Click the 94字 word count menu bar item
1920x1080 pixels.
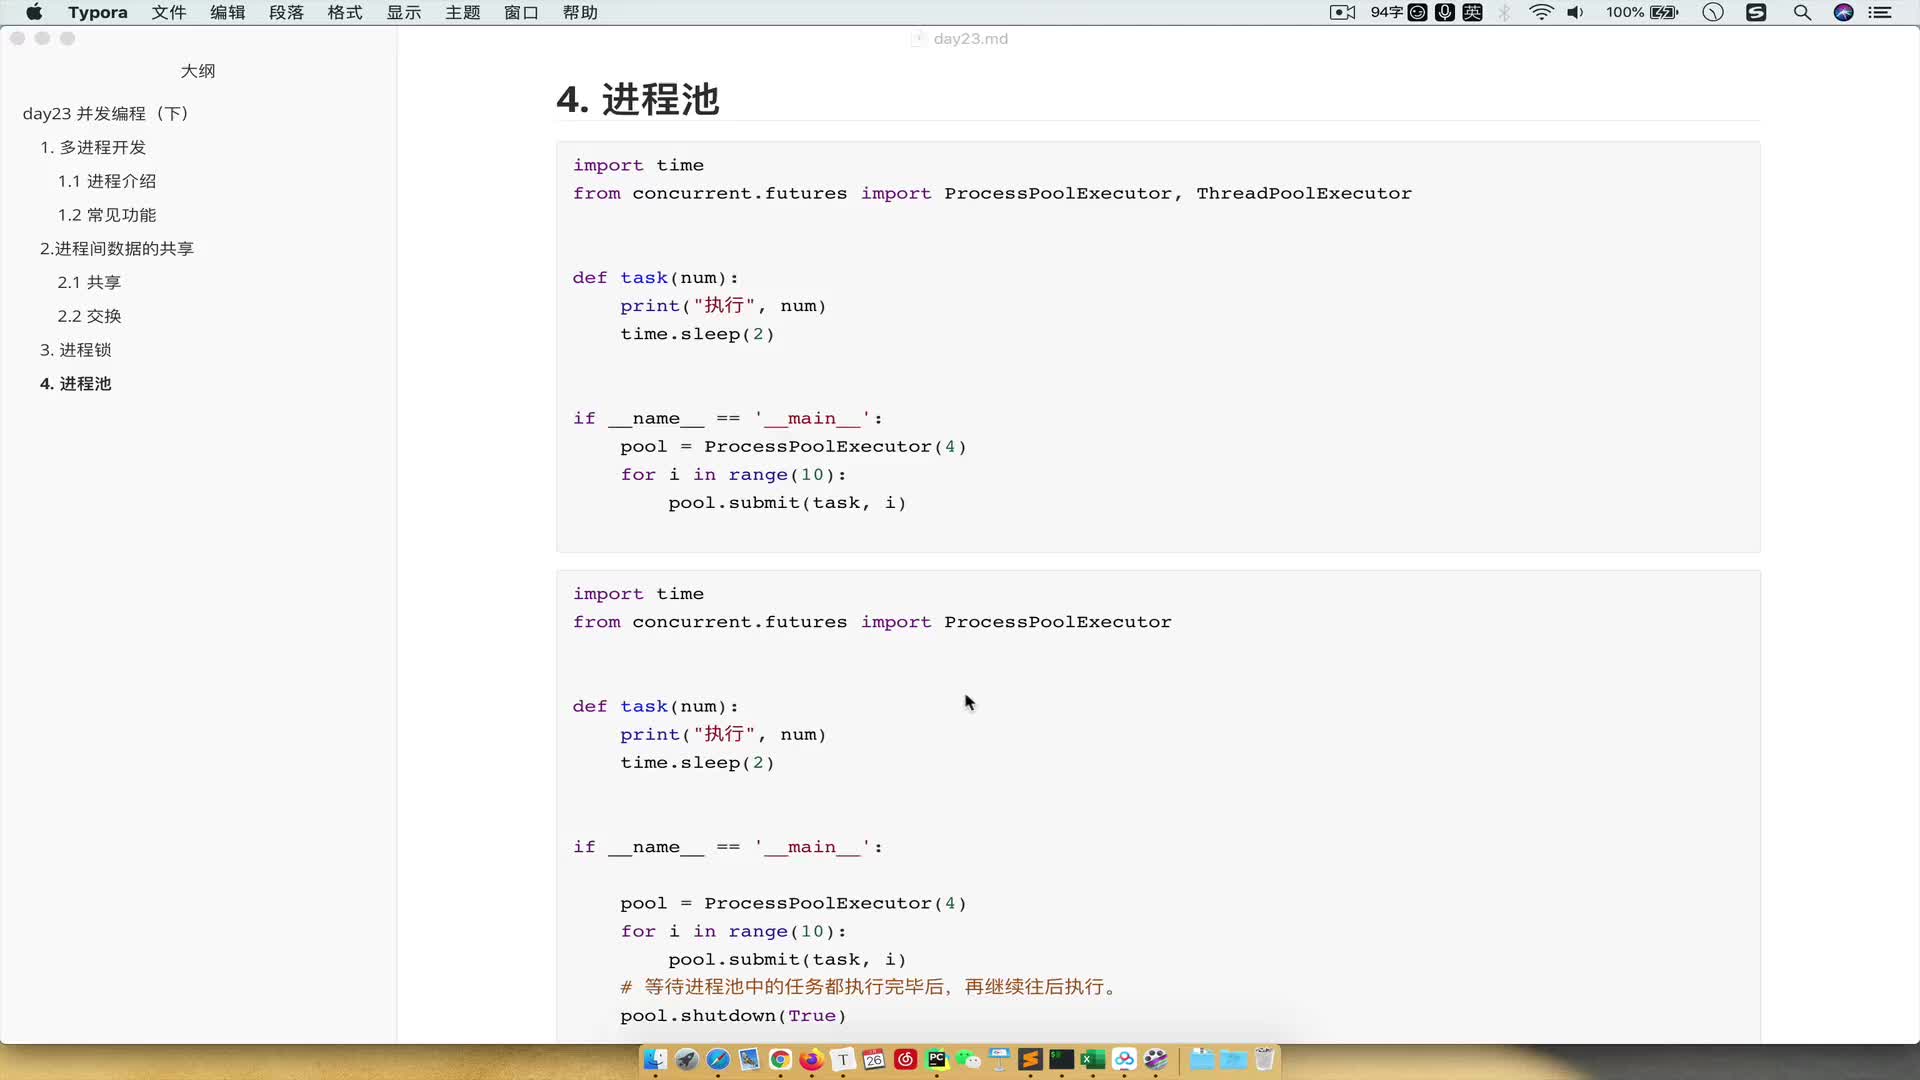[x=1386, y=12]
